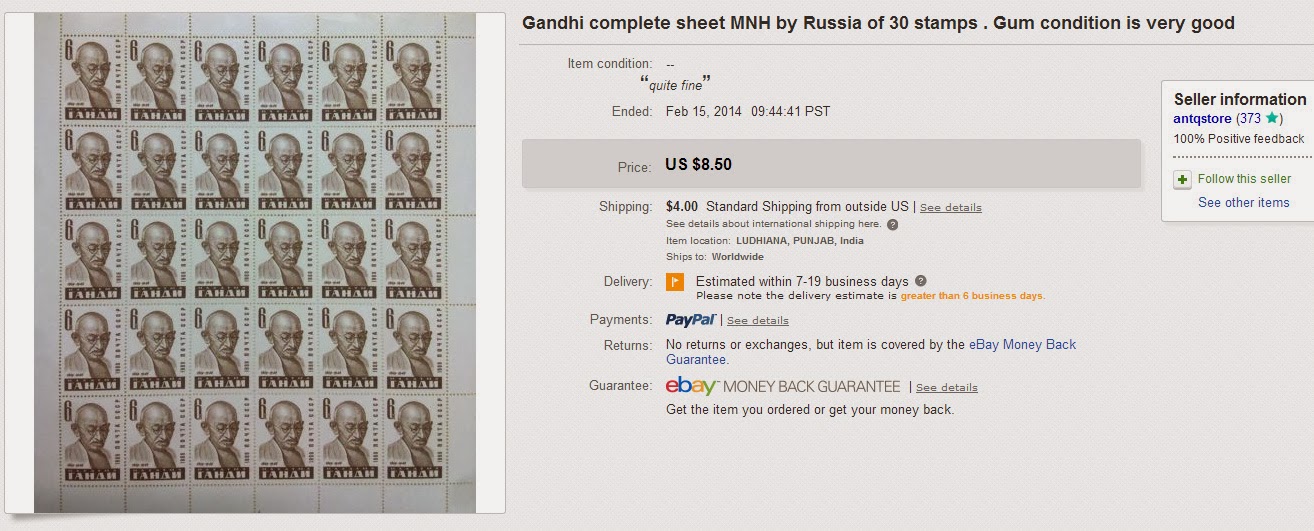Open the antqstore seller profile link
This screenshot has height=531, width=1314.
click(x=1202, y=118)
